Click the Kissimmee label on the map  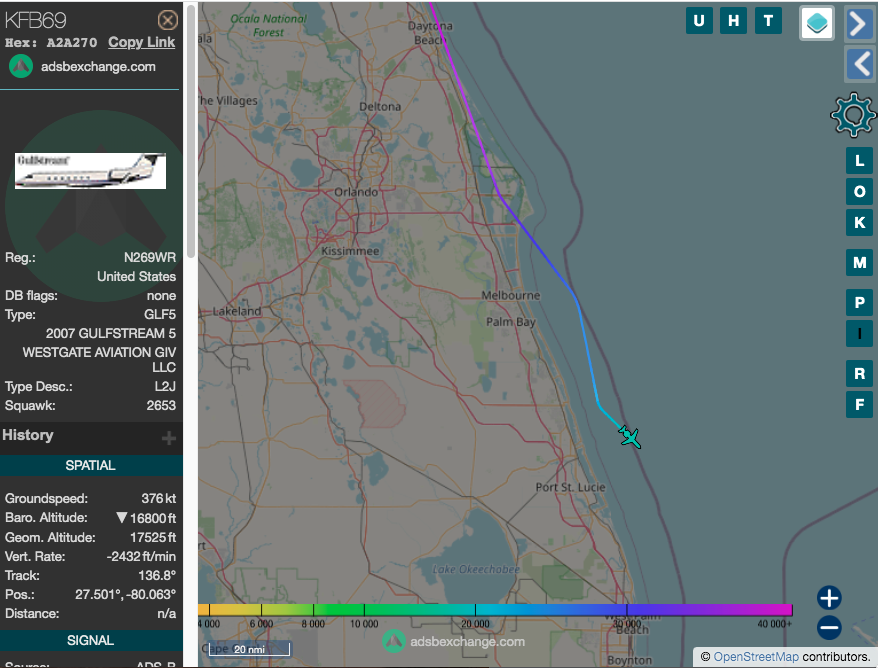[x=351, y=251]
